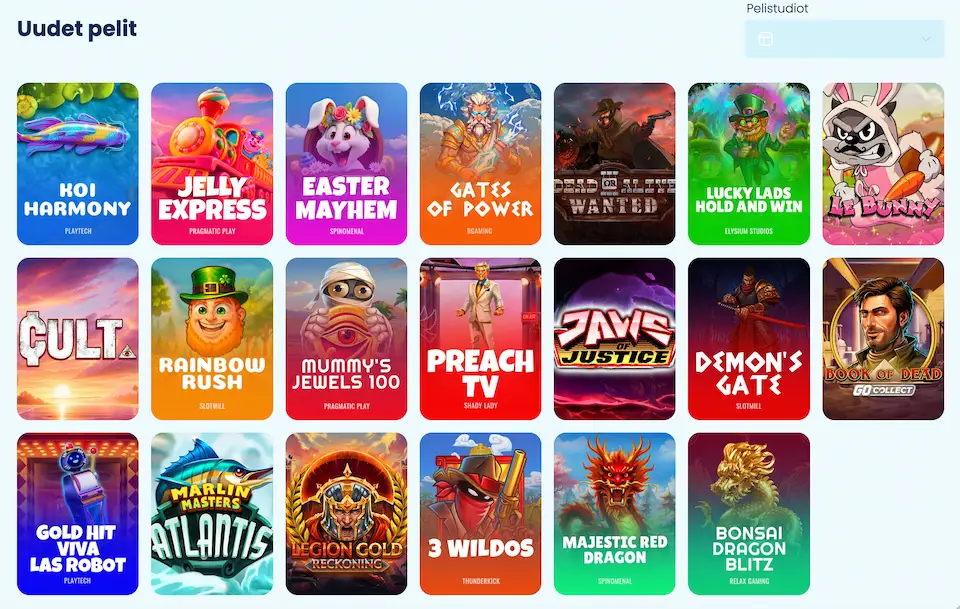
Task: Open the Pelistudiot dropdown
Action: pos(844,39)
